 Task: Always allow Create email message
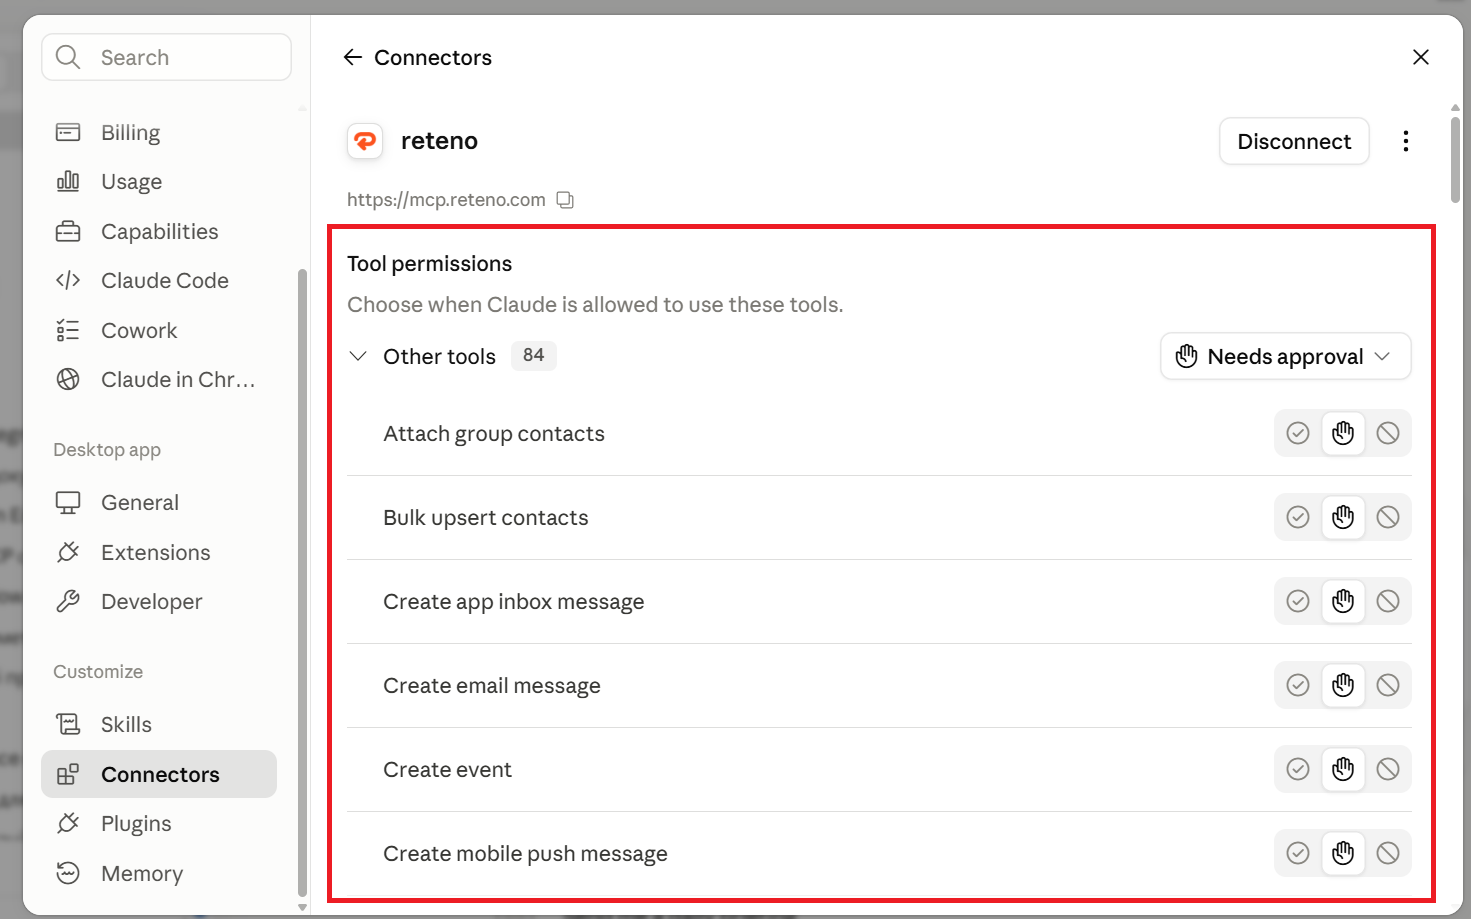click(1298, 685)
